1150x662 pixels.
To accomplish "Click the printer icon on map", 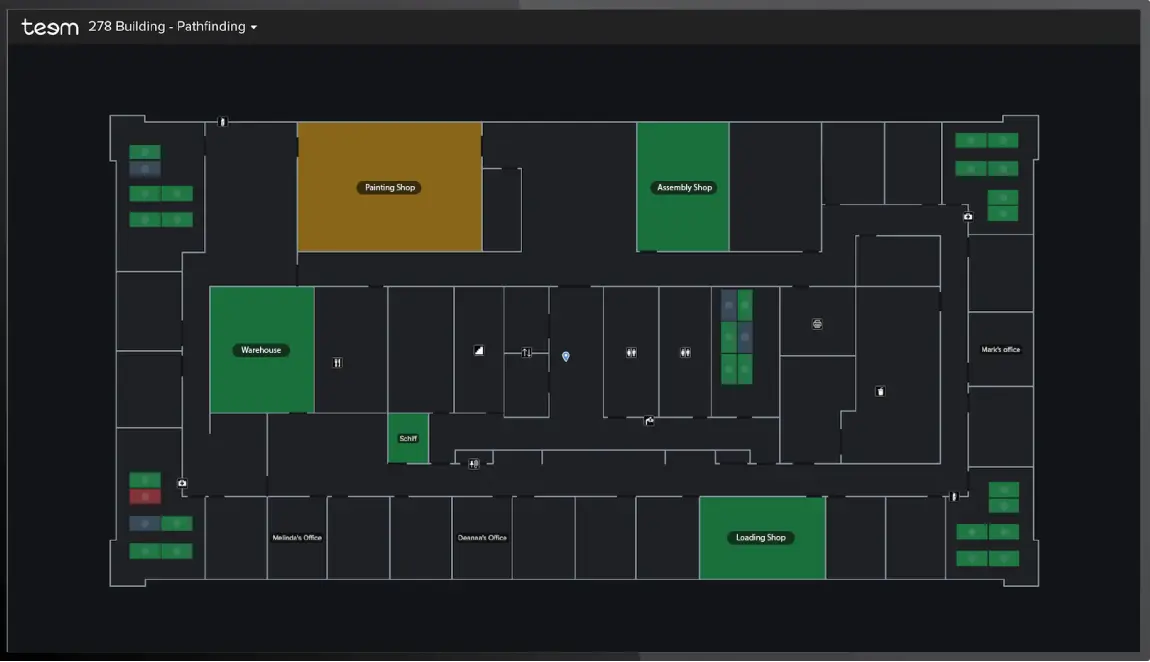I will point(817,324).
